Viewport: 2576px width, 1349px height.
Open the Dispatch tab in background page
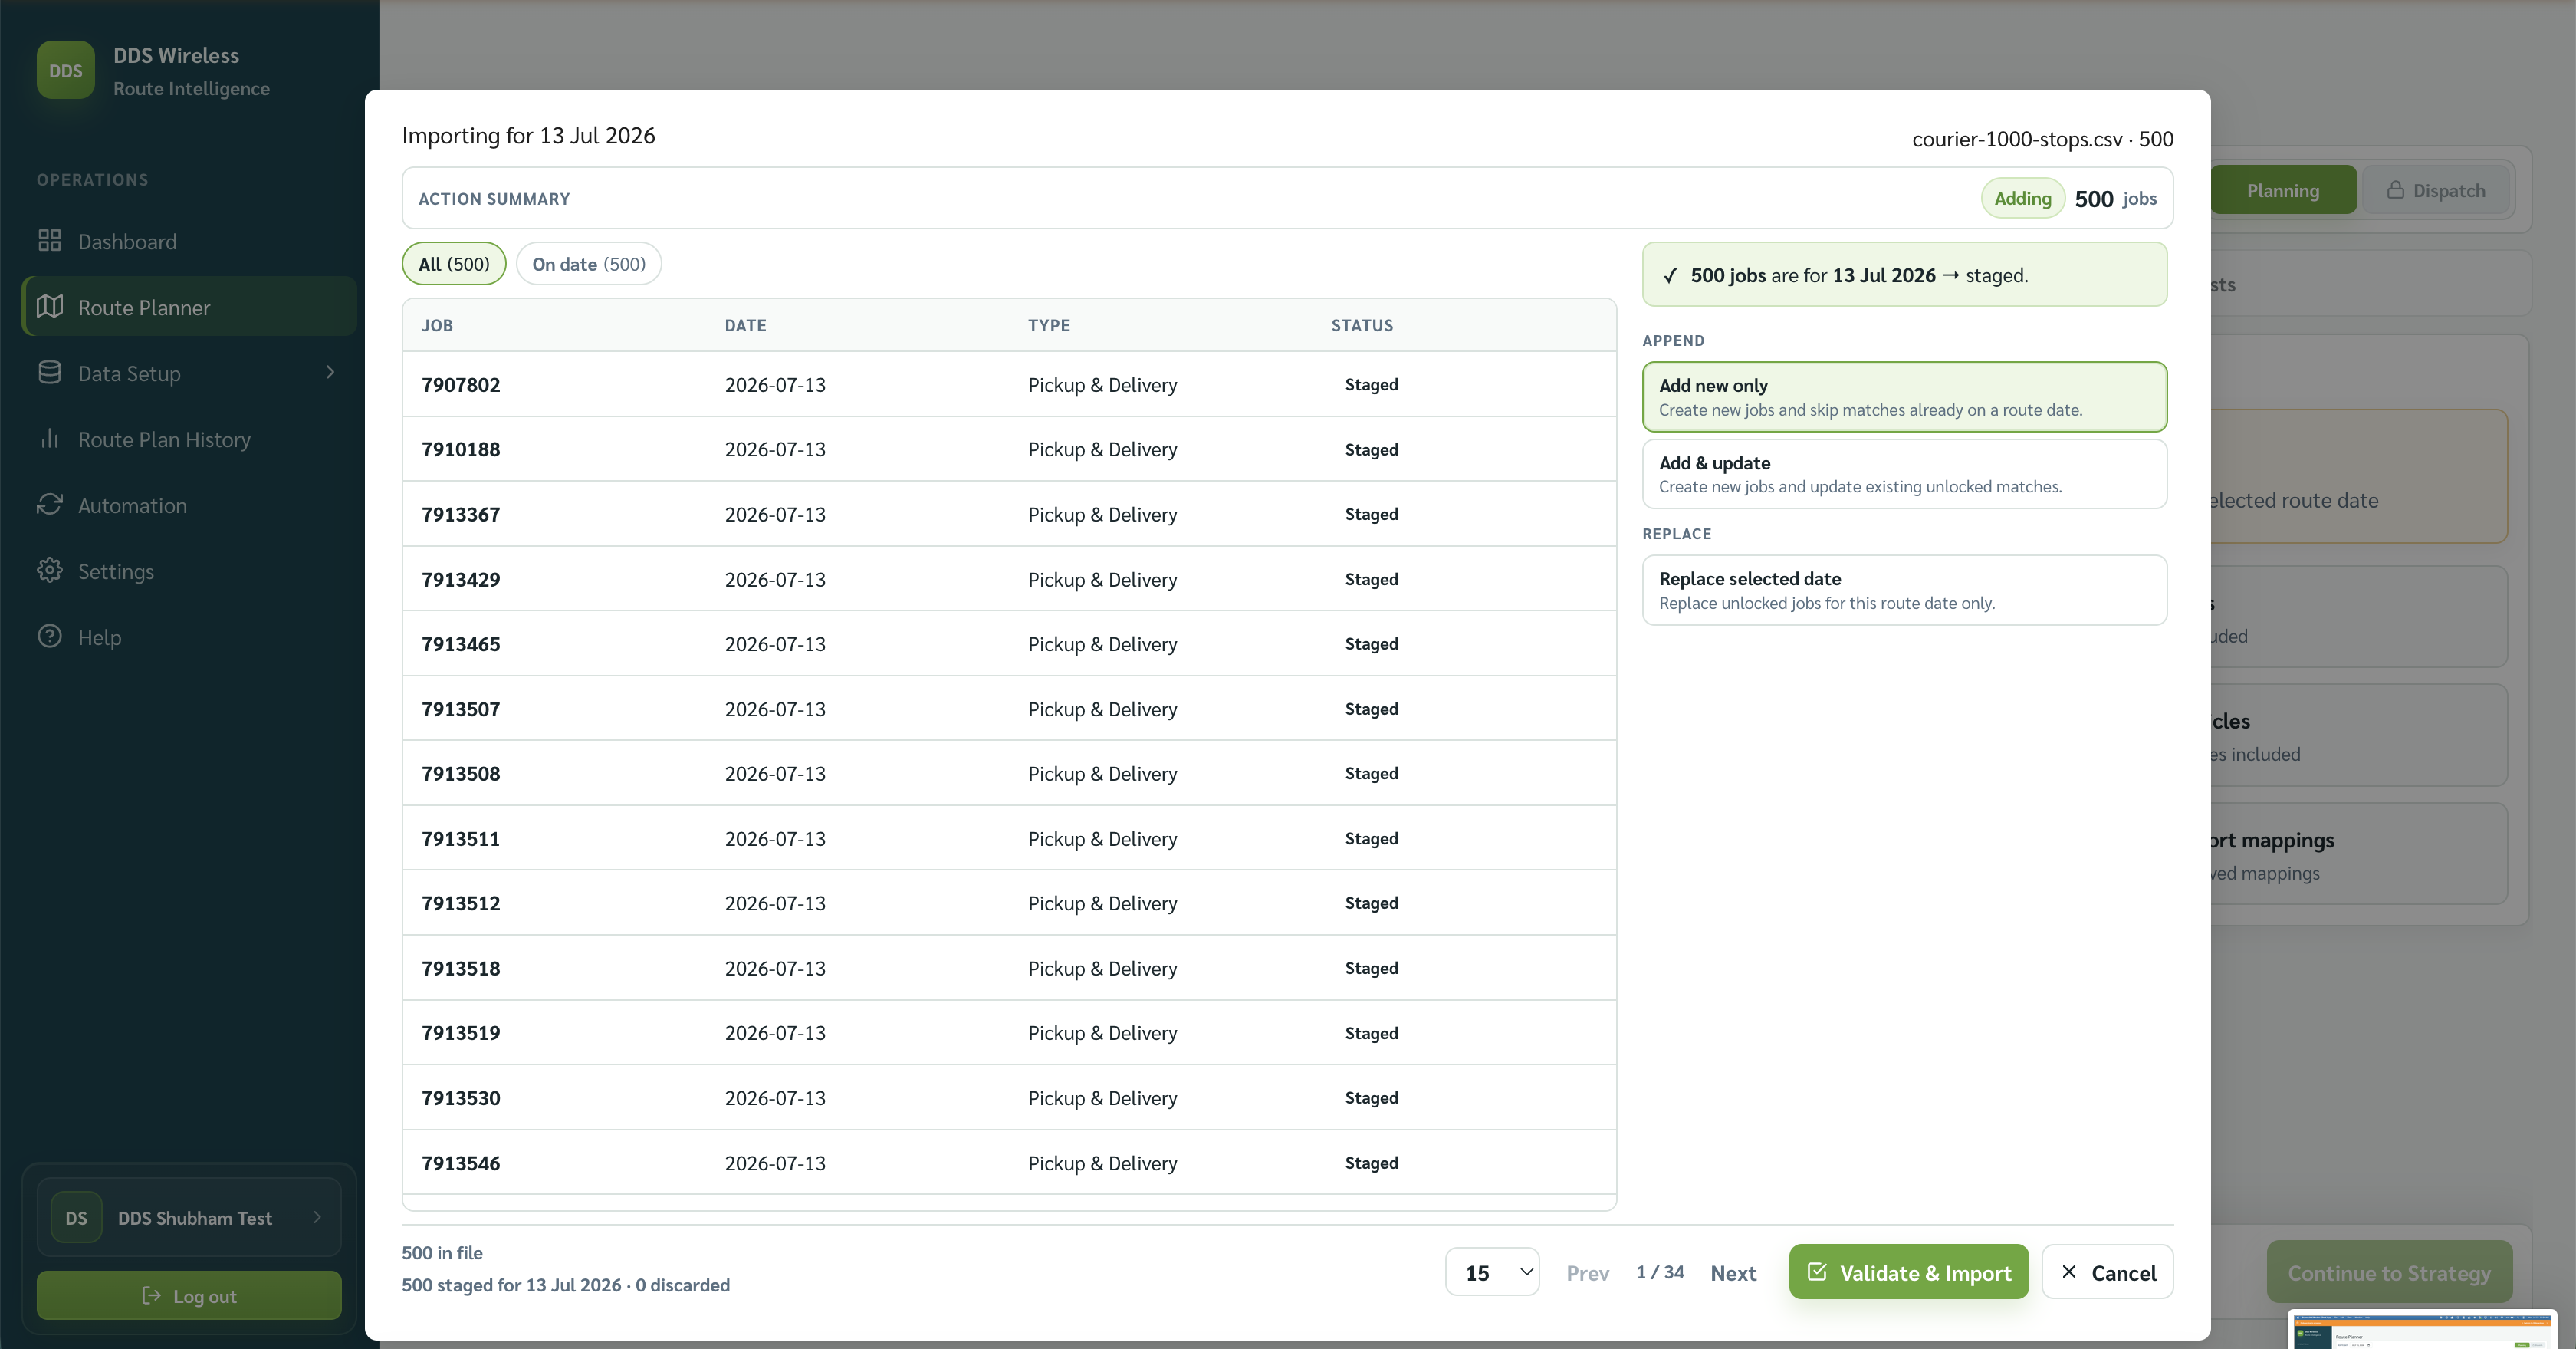[x=2435, y=190]
